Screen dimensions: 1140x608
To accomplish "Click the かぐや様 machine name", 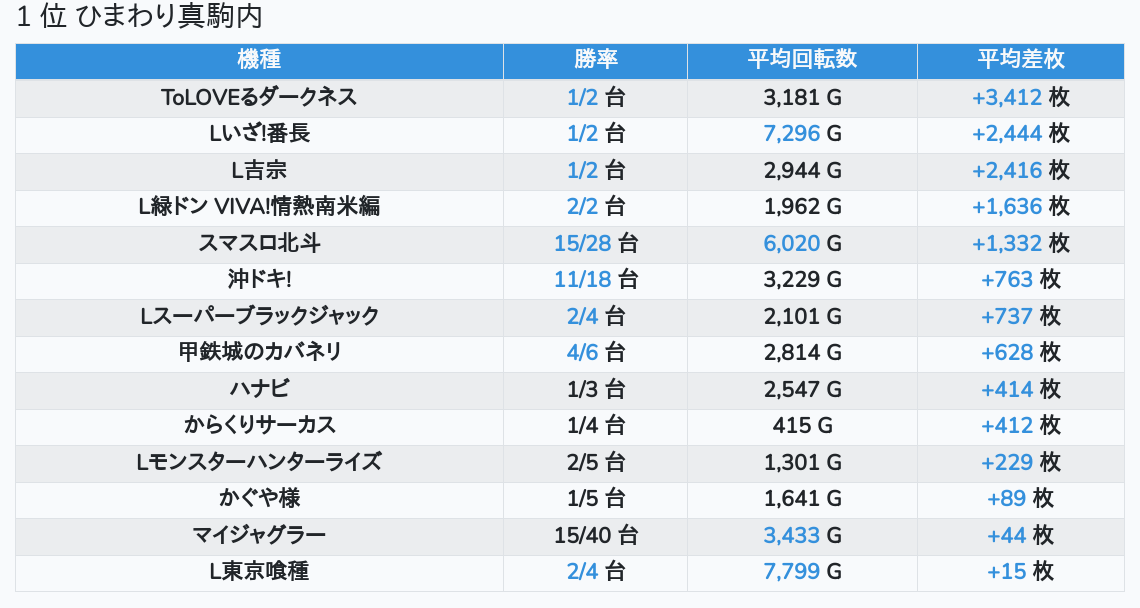I will (259, 498).
